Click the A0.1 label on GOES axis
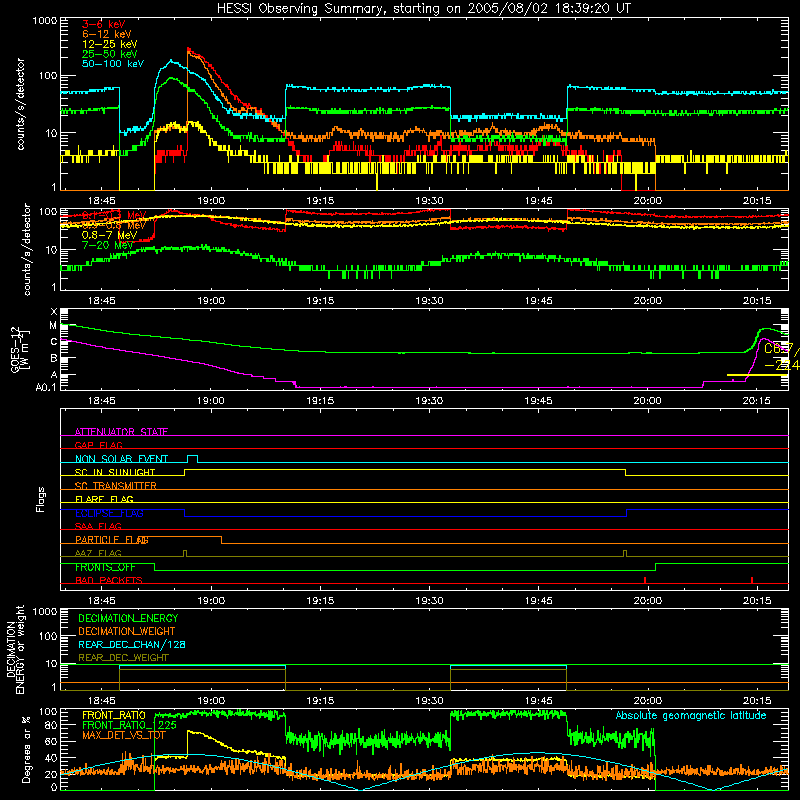Screen dimensions: 800x800 point(46,388)
